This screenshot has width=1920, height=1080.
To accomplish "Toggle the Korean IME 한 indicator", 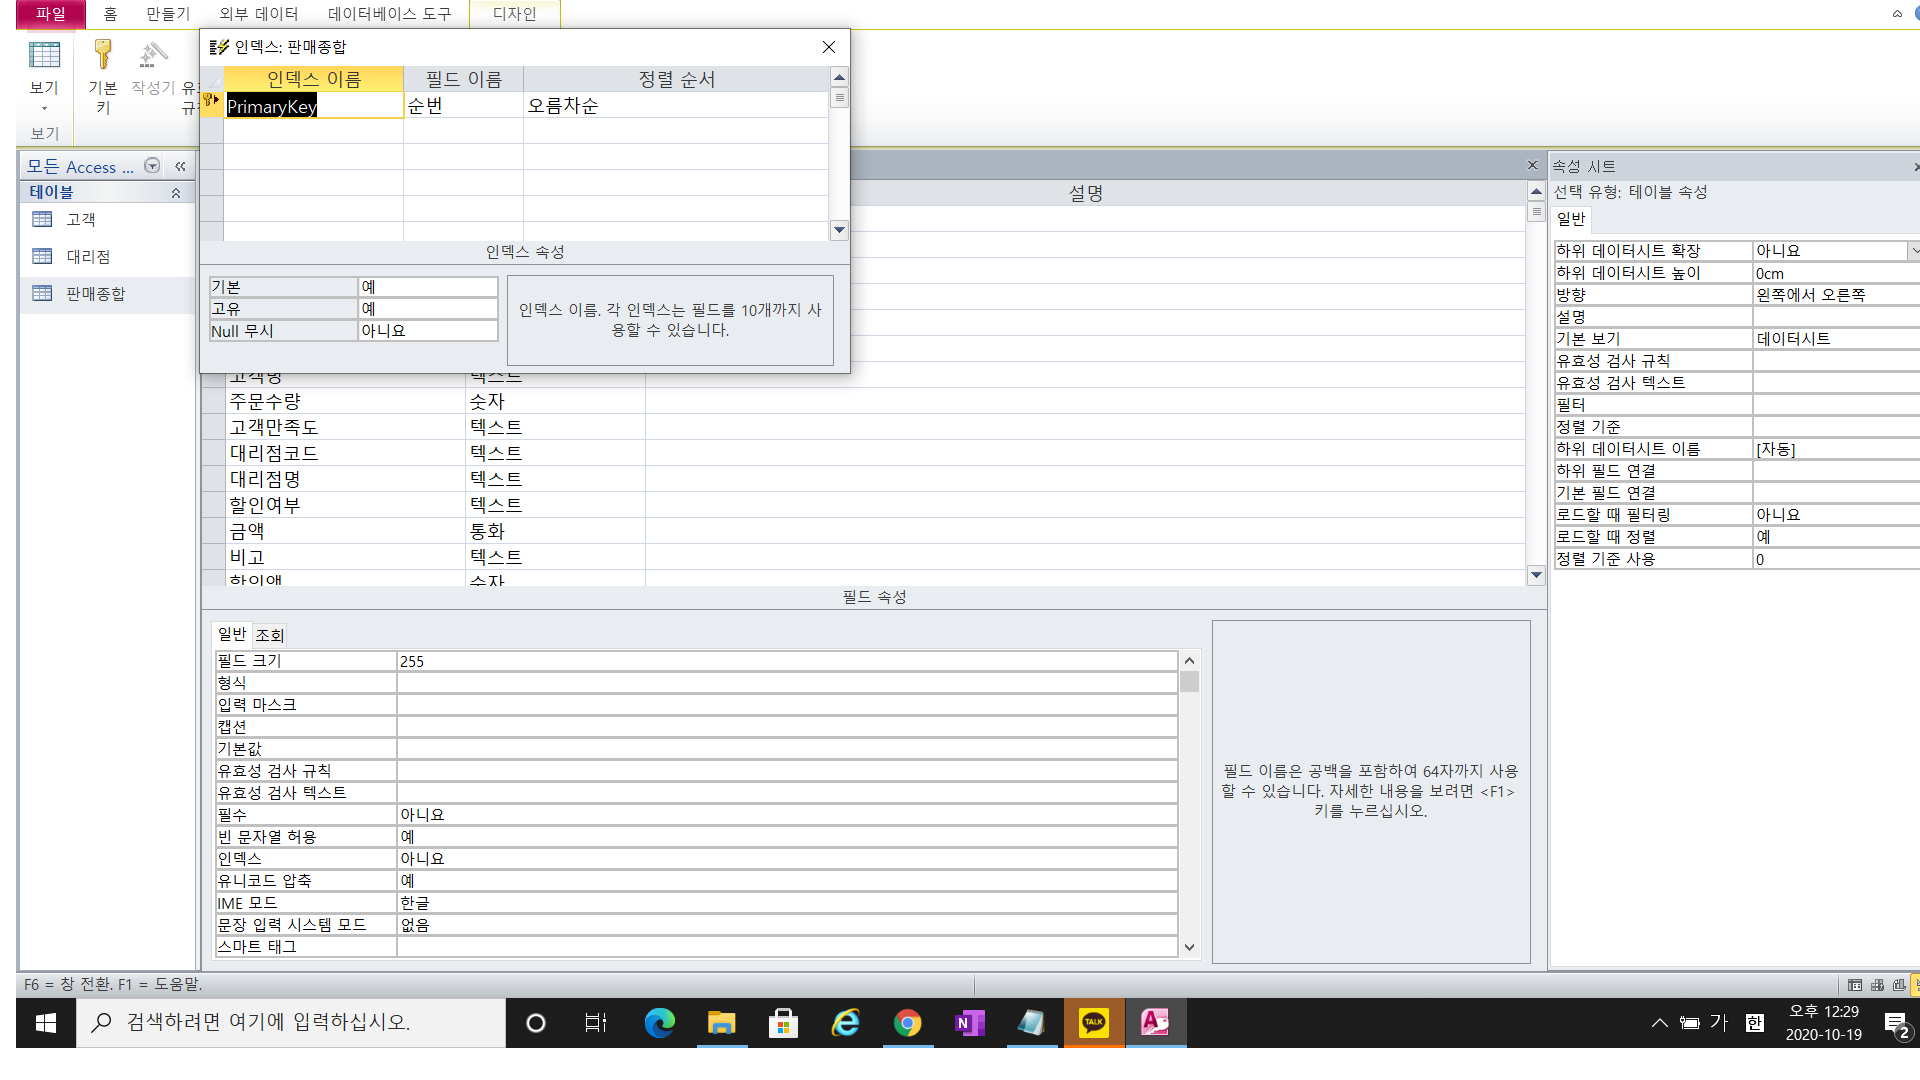I will coord(1755,1022).
